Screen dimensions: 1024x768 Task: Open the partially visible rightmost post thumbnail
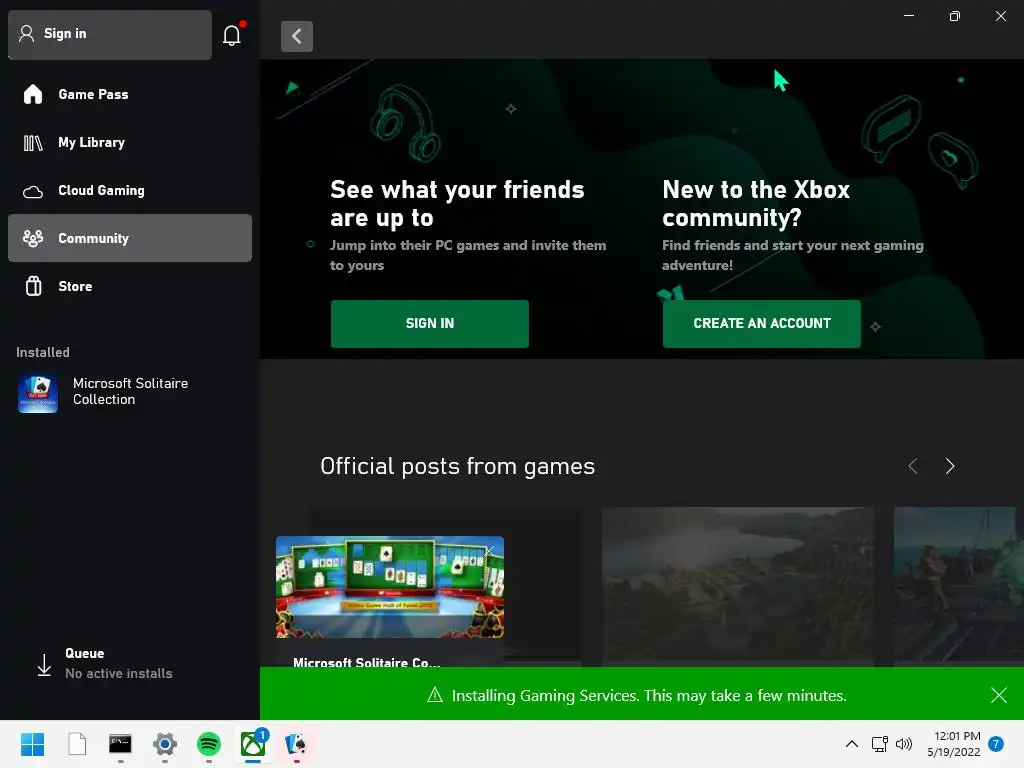click(x=958, y=586)
